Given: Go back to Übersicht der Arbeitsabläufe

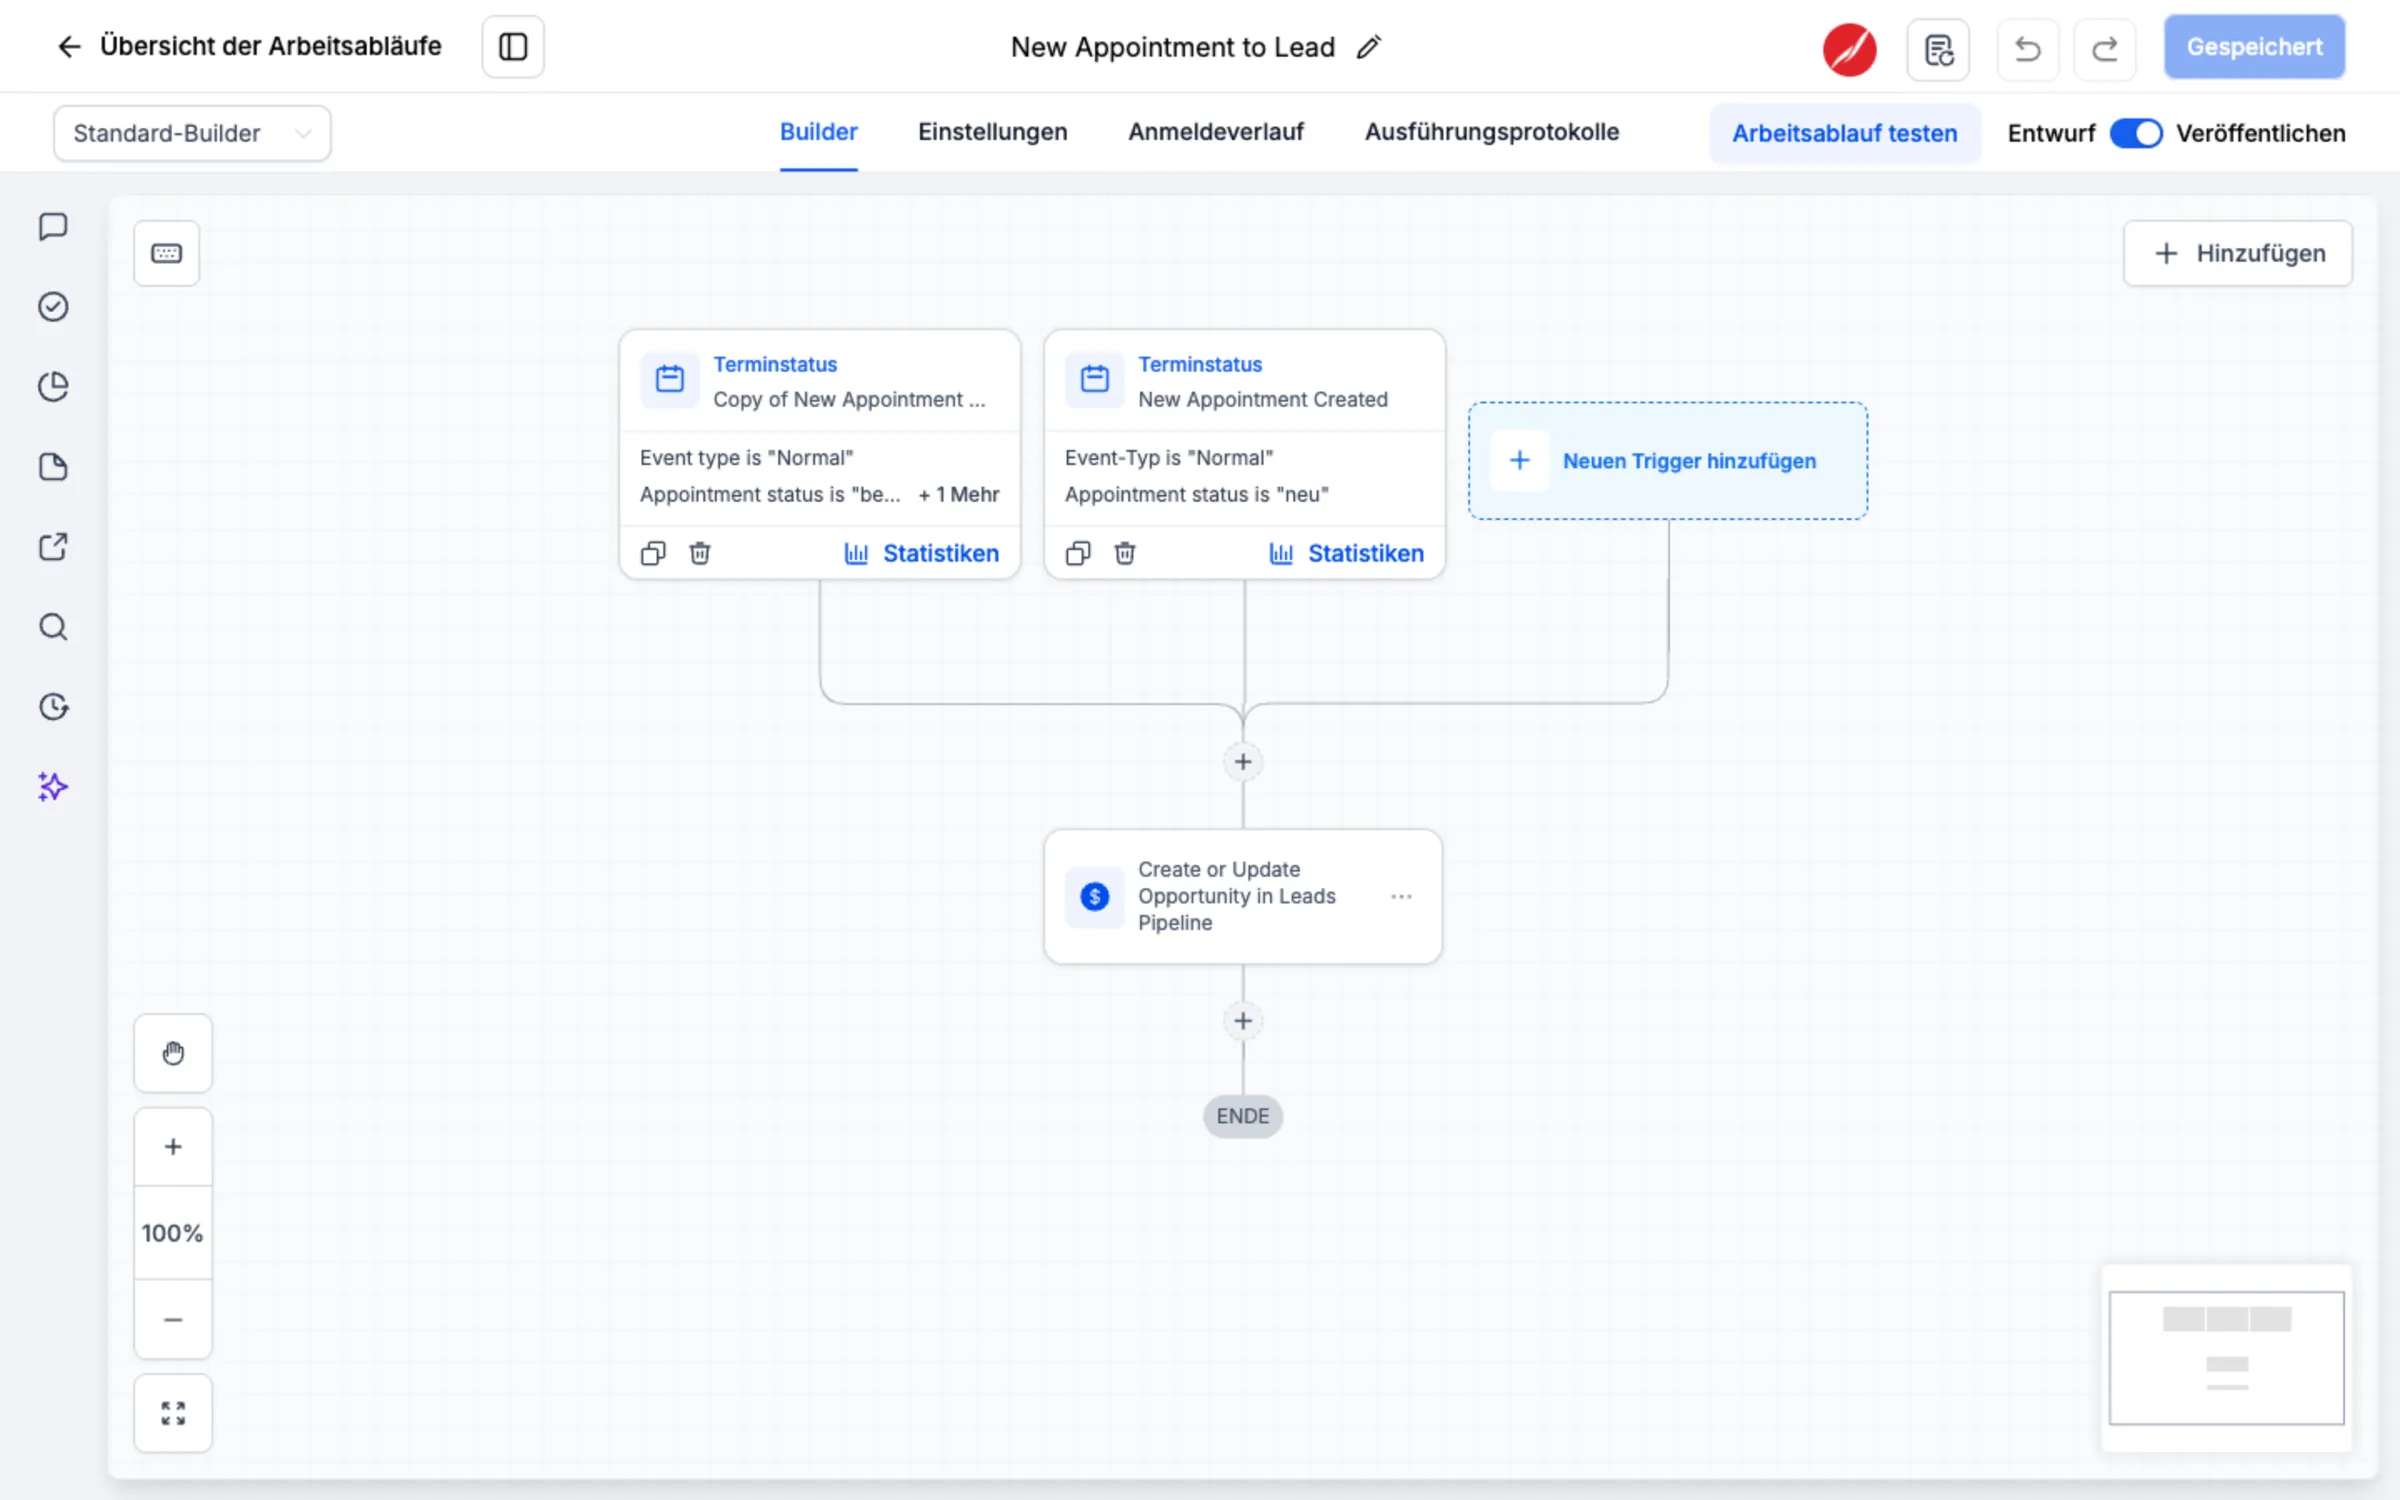Looking at the screenshot, I should 250,46.
